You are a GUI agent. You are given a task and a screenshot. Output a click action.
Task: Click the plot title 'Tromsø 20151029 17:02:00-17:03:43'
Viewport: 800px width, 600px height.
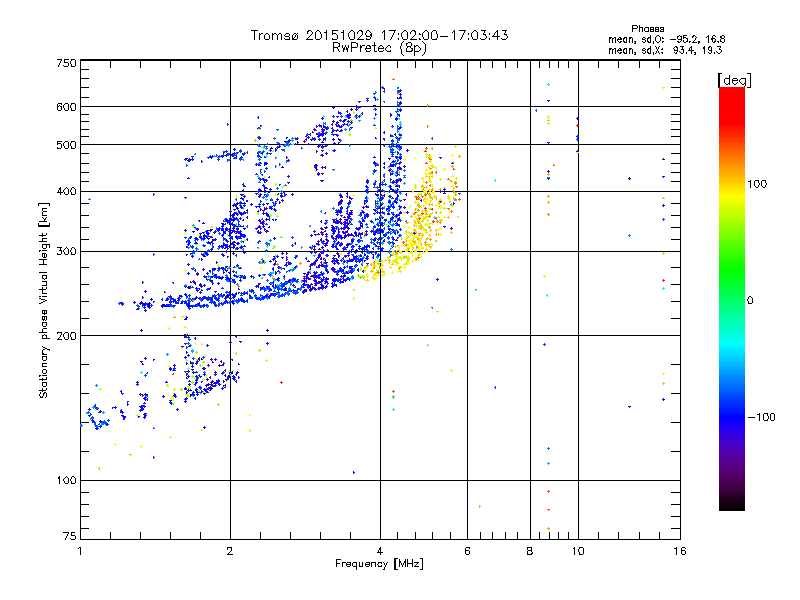pos(379,35)
